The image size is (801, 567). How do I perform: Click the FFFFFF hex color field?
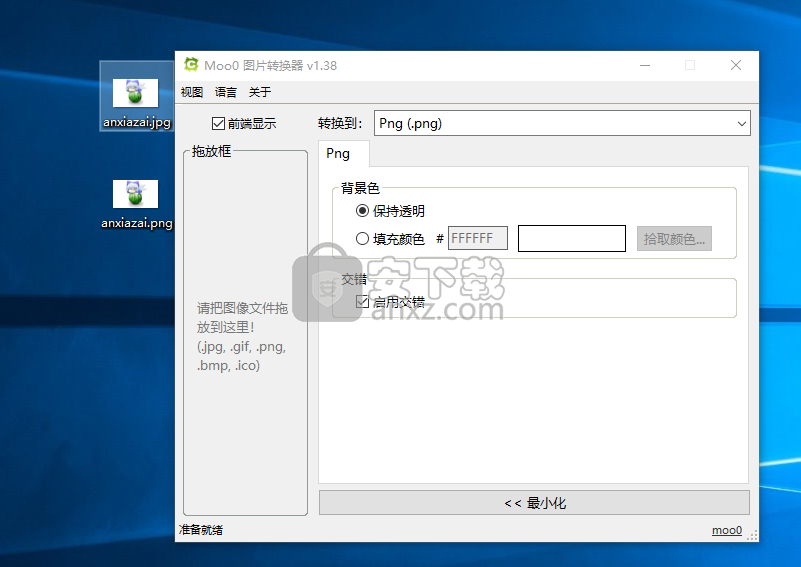click(x=478, y=239)
